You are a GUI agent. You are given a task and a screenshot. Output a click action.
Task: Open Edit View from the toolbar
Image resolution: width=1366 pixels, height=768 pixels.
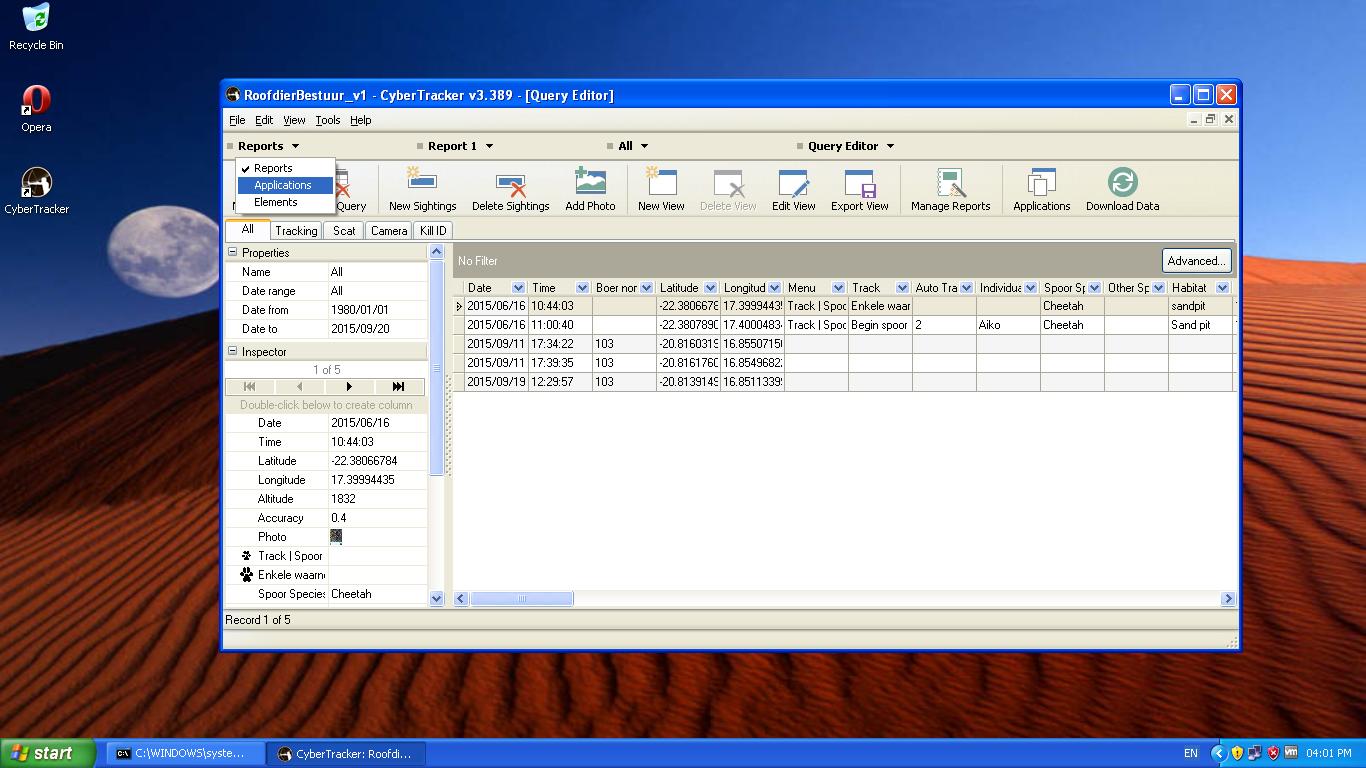coord(793,190)
